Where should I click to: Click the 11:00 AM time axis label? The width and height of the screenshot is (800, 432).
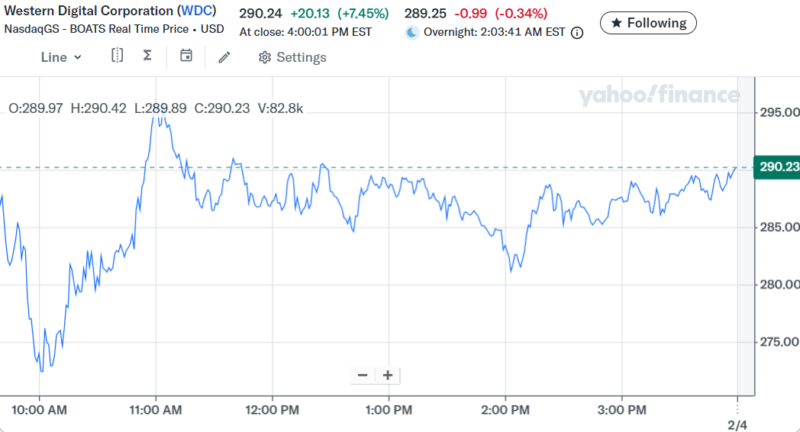pos(155,410)
